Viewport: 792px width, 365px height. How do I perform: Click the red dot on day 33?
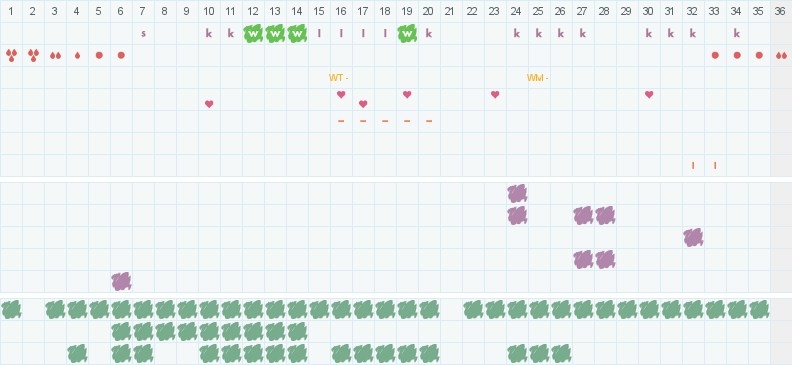[715, 55]
